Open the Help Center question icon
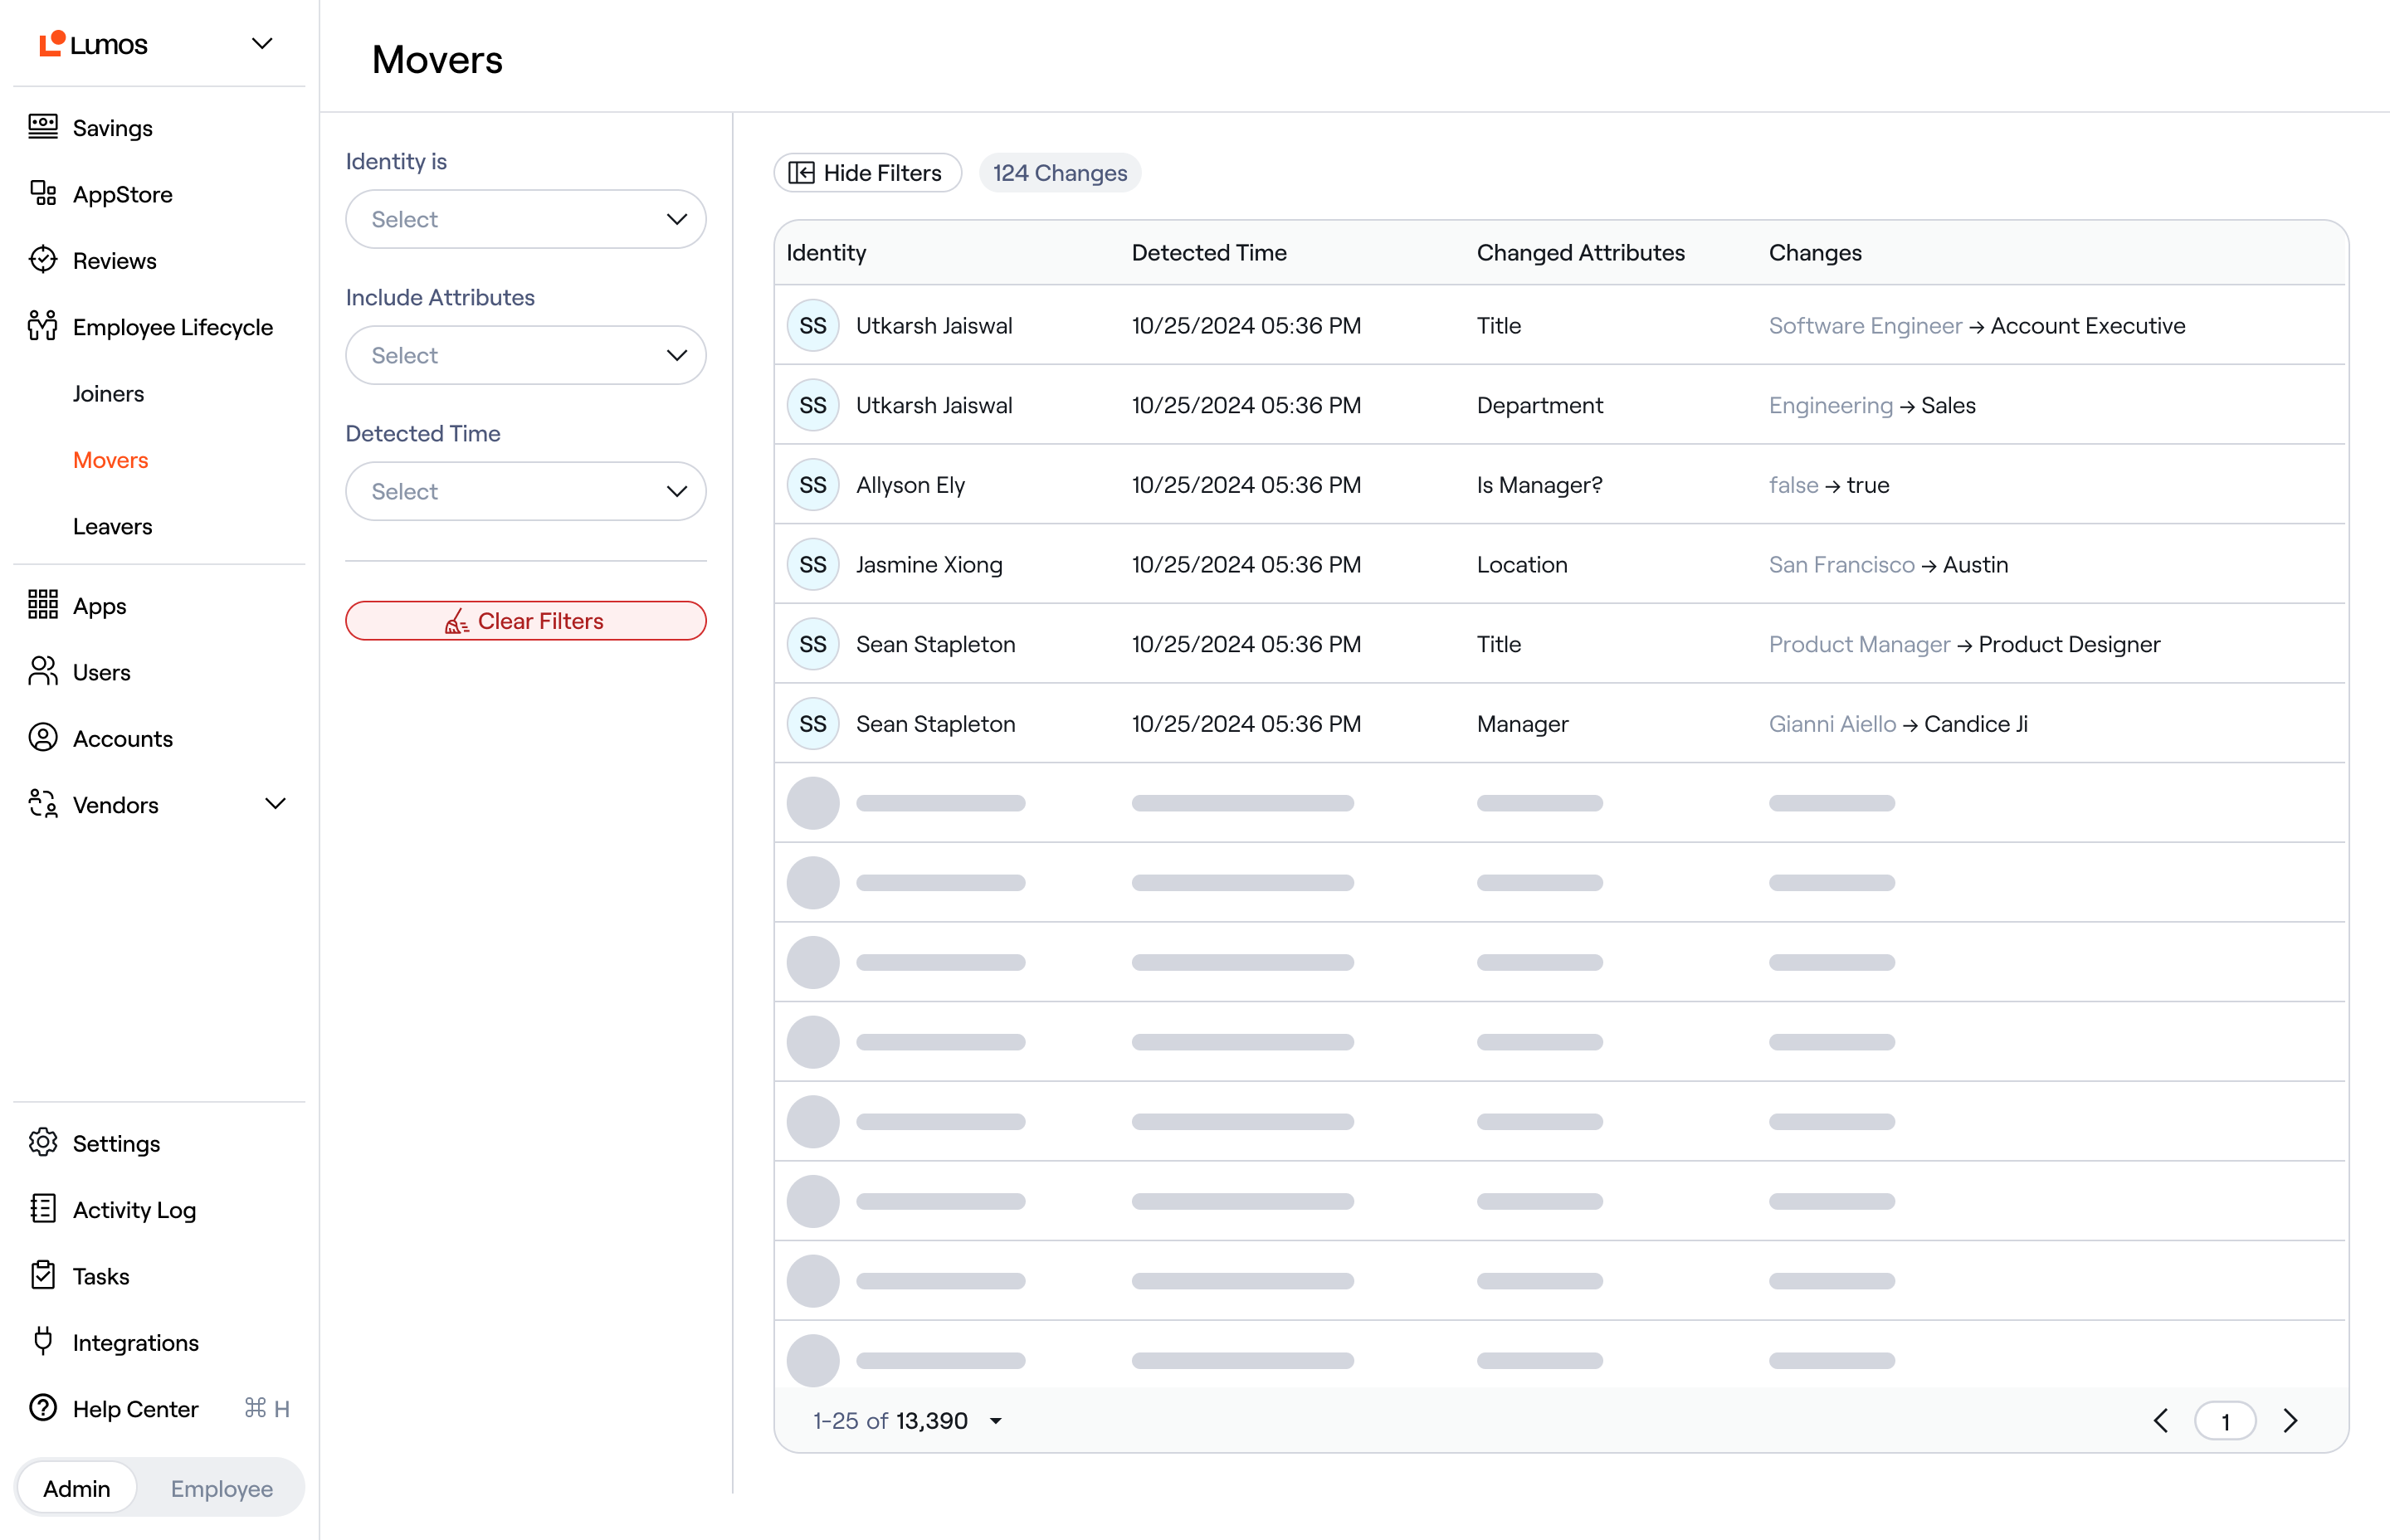The image size is (2390, 1540). pos(43,1408)
